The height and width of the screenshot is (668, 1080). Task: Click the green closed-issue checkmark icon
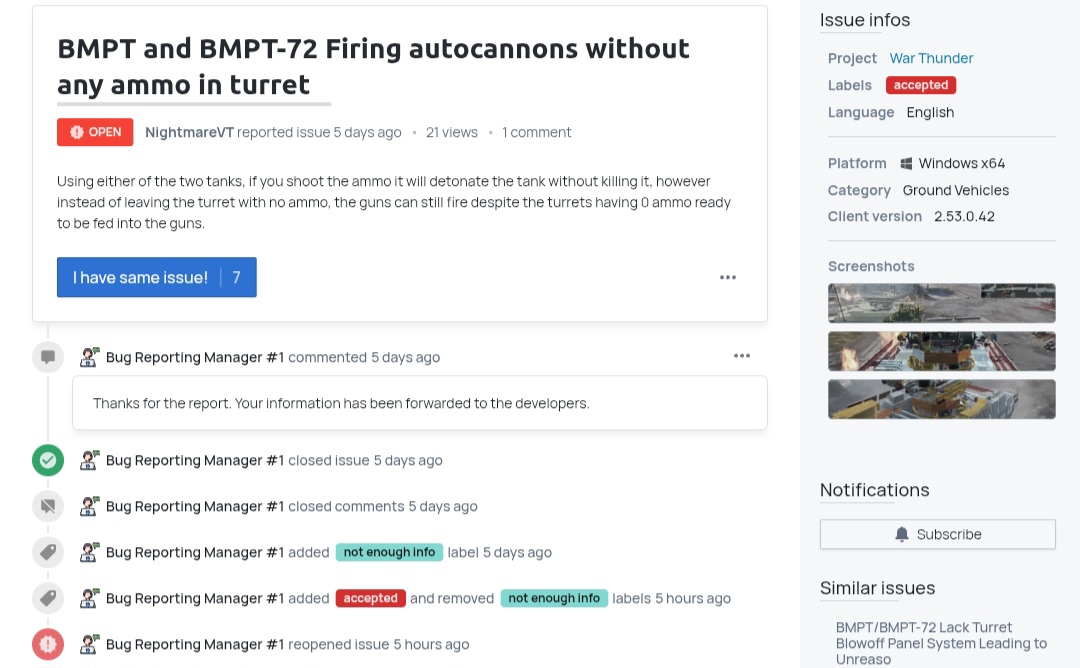click(48, 460)
